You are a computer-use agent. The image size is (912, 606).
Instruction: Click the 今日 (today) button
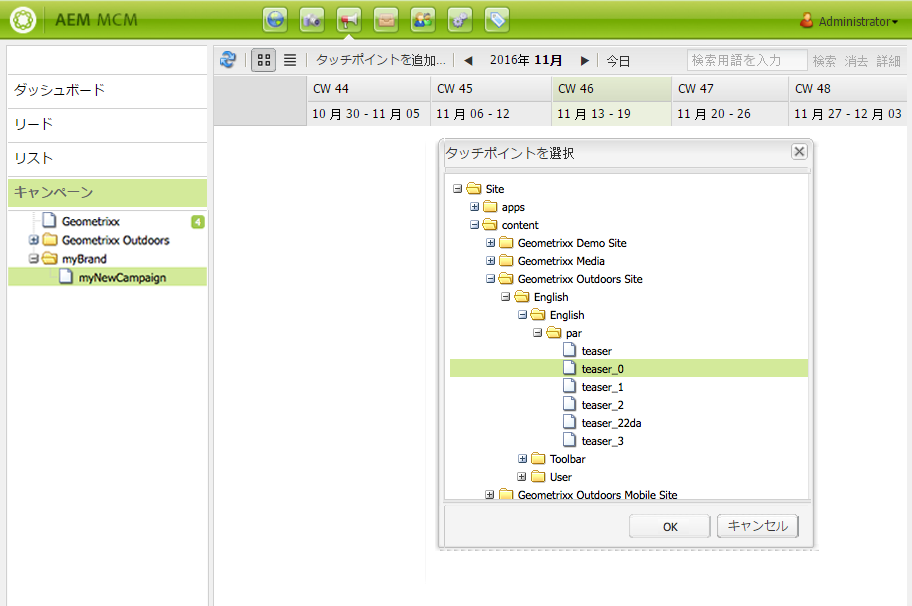point(618,60)
